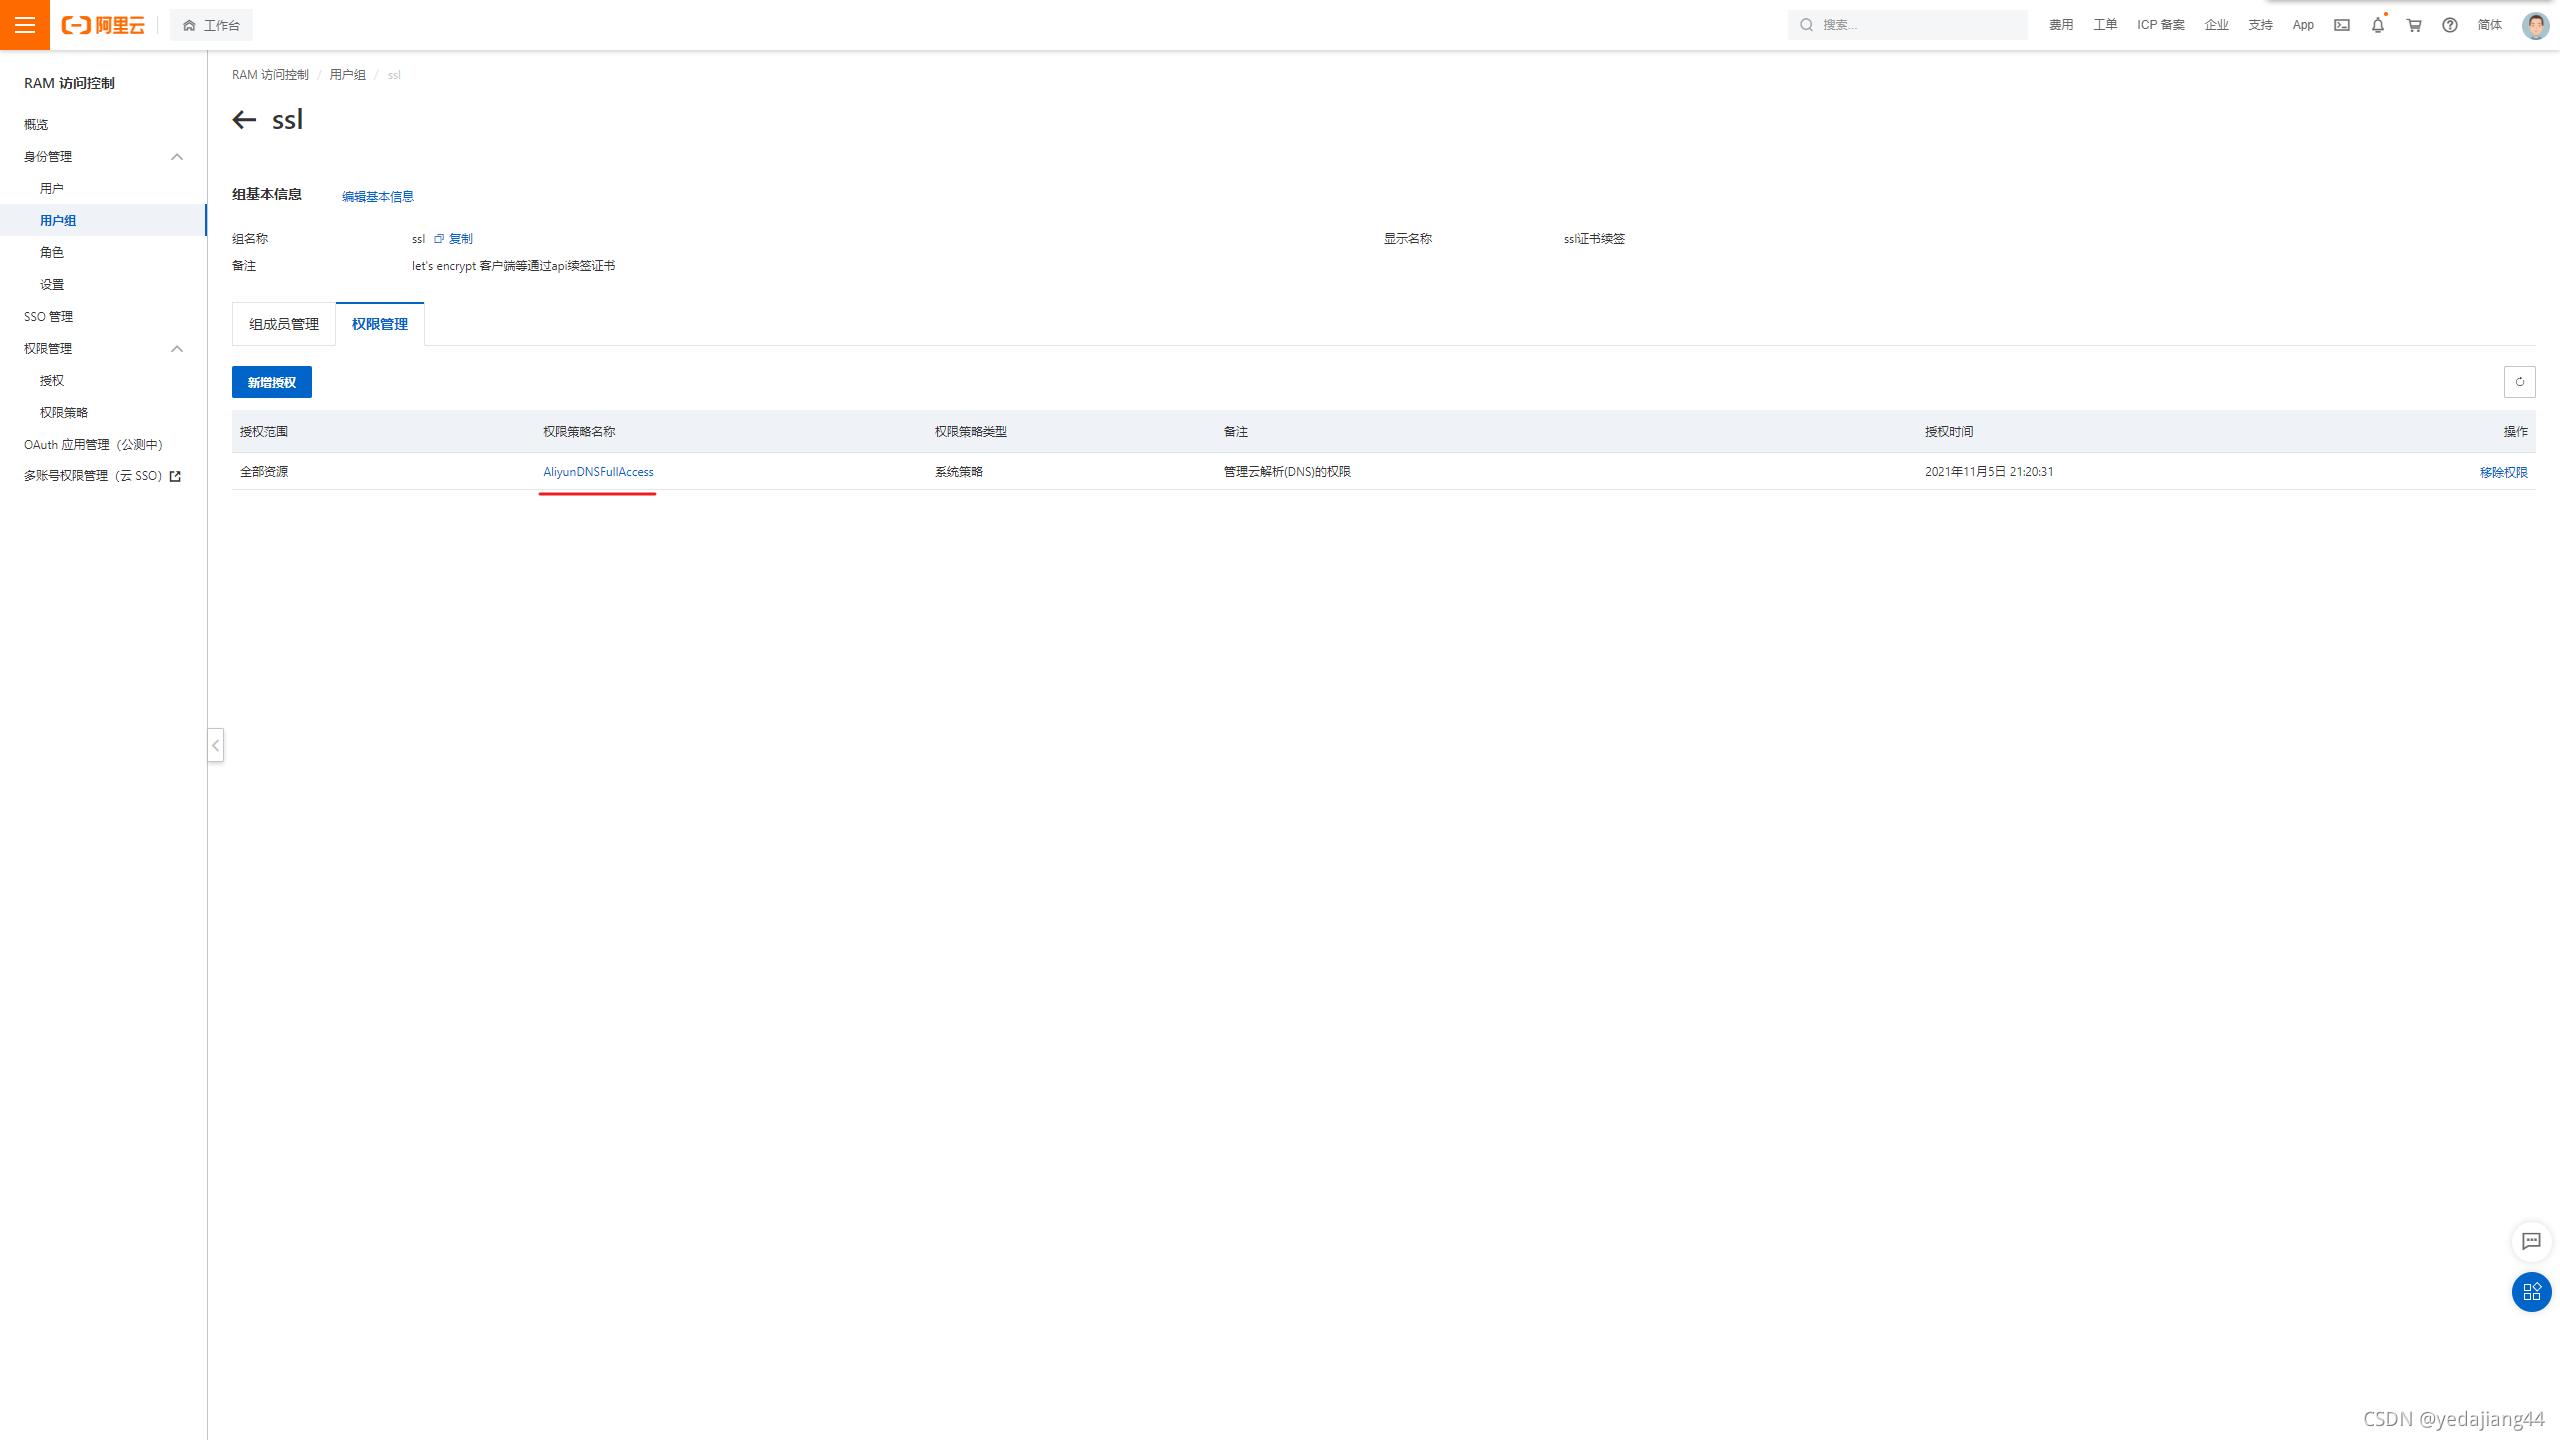Open the hamburger menu in top-left
Image resolution: width=2560 pixels, height=1440 pixels.
(x=25, y=25)
